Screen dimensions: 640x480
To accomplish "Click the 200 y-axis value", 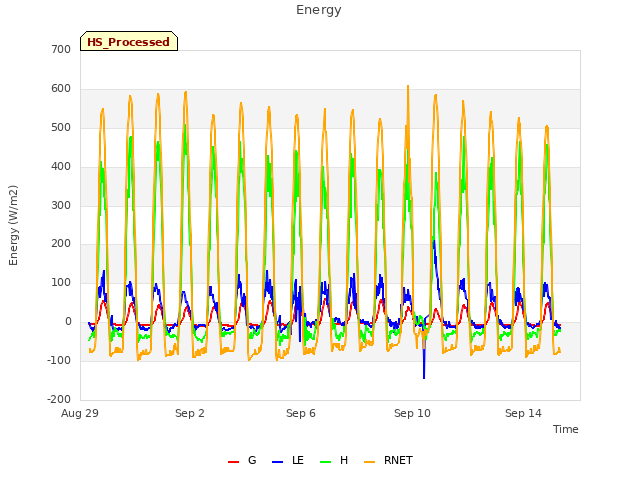I will (61, 244).
